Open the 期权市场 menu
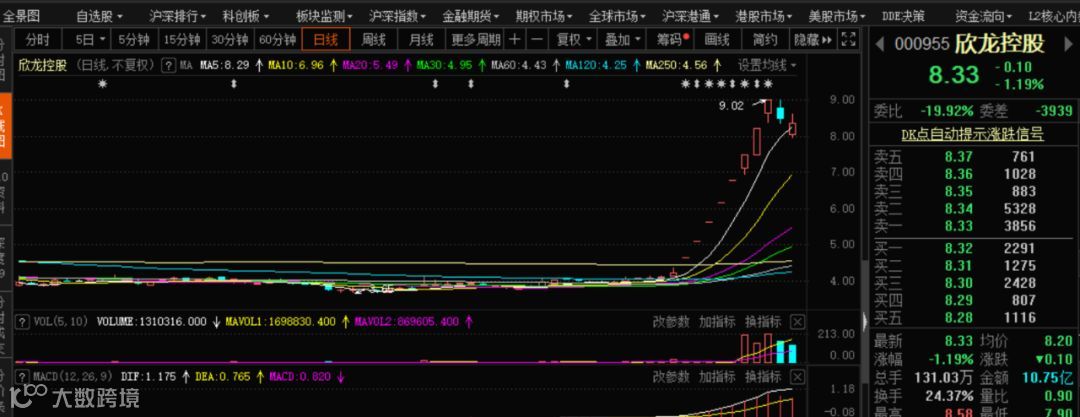The height and width of the screenshot is (417, 1080). click(x=544, y=15)
